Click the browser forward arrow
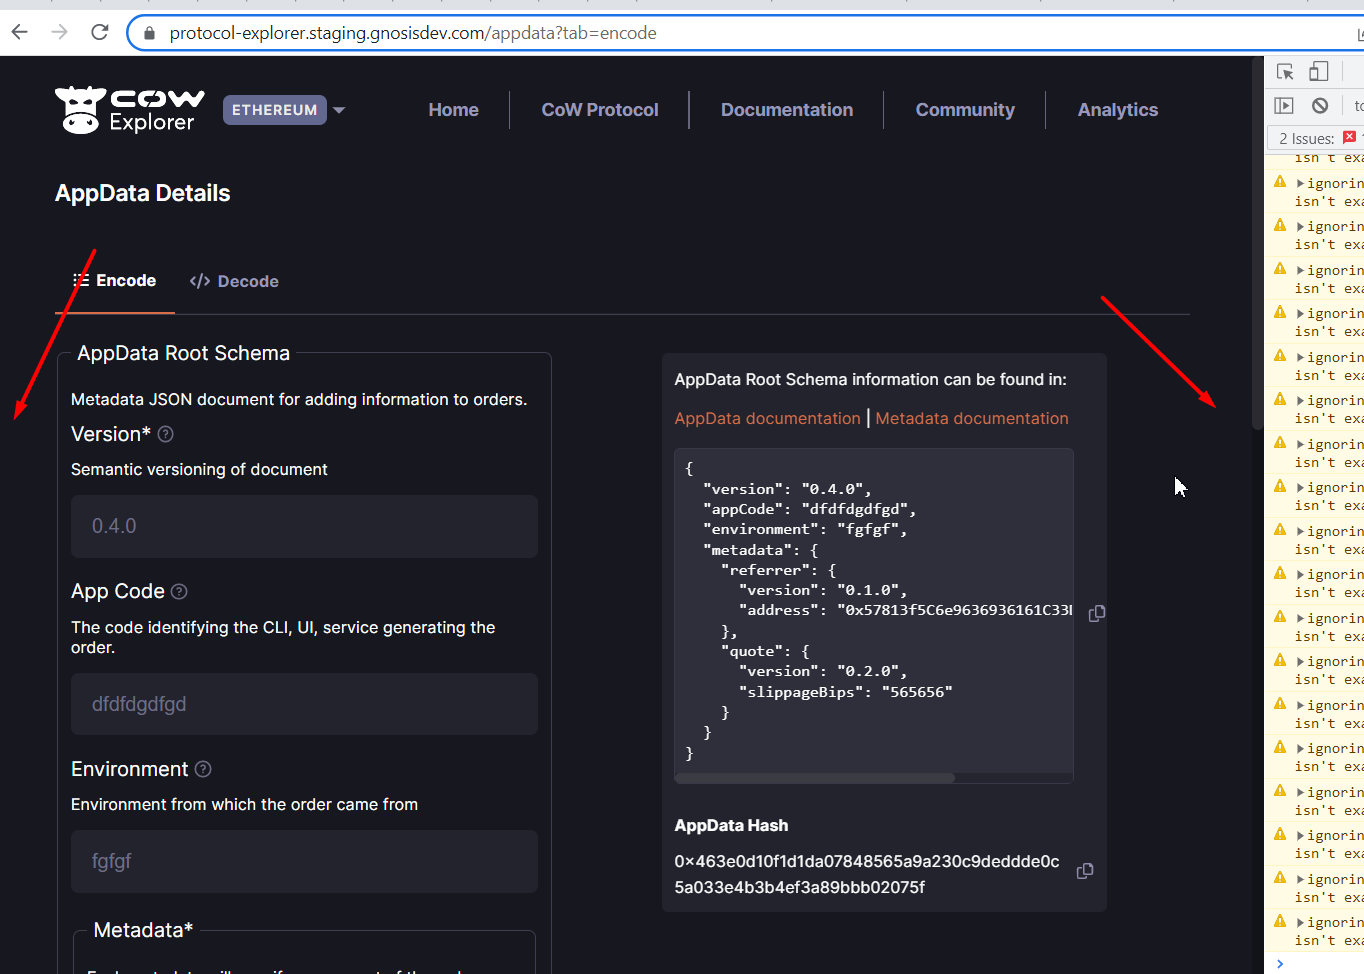This screenshot has height=974, width=1364. 60,32
